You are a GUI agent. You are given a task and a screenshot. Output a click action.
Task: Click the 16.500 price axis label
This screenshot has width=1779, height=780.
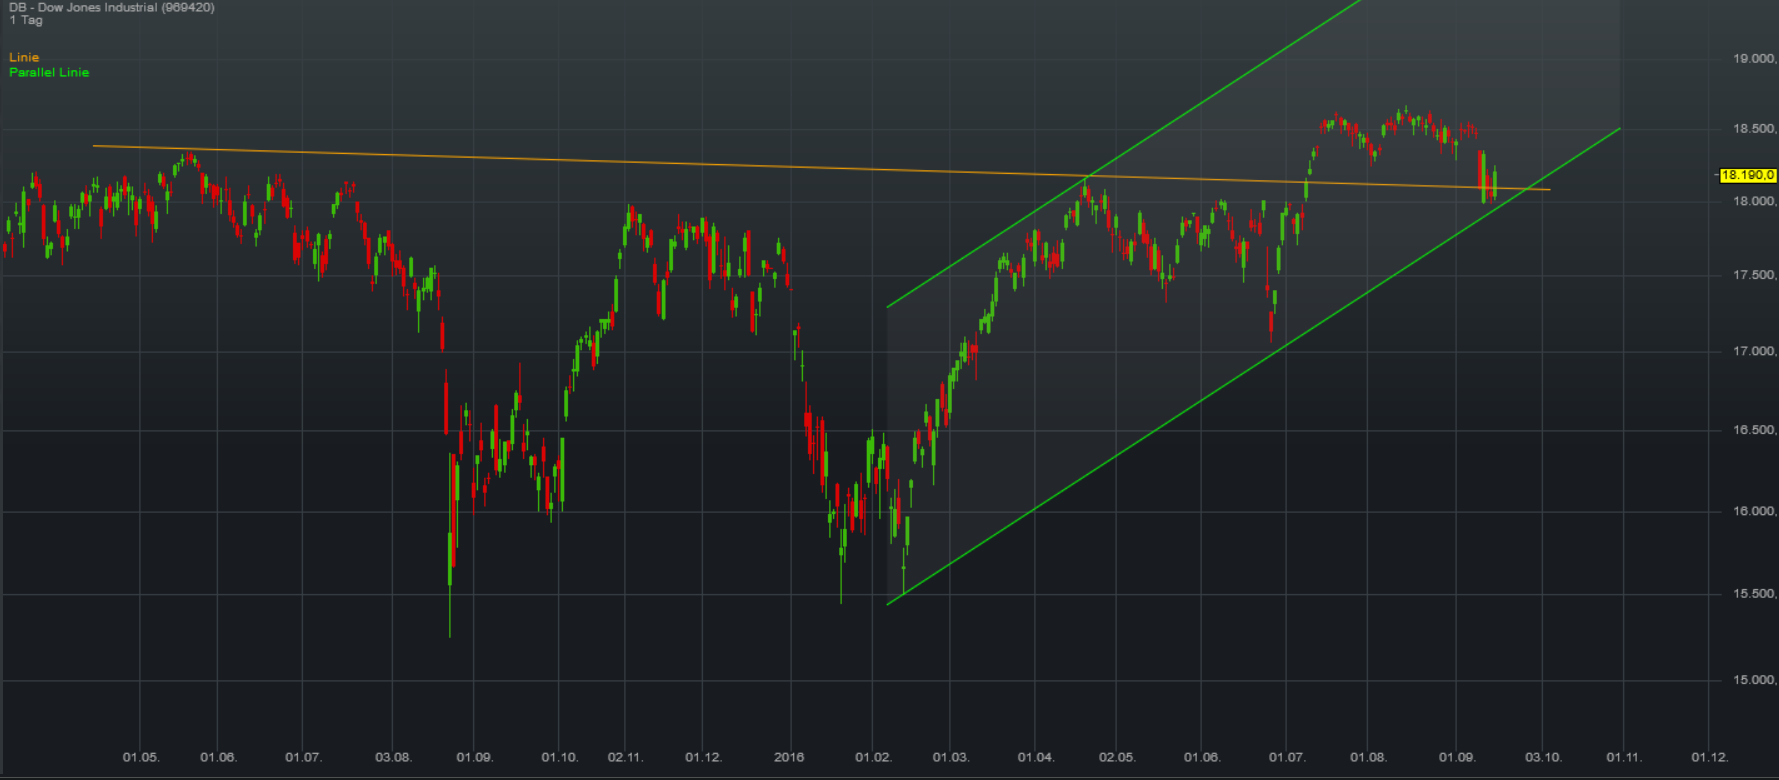pyautogui.click(x=1755, y=430)
